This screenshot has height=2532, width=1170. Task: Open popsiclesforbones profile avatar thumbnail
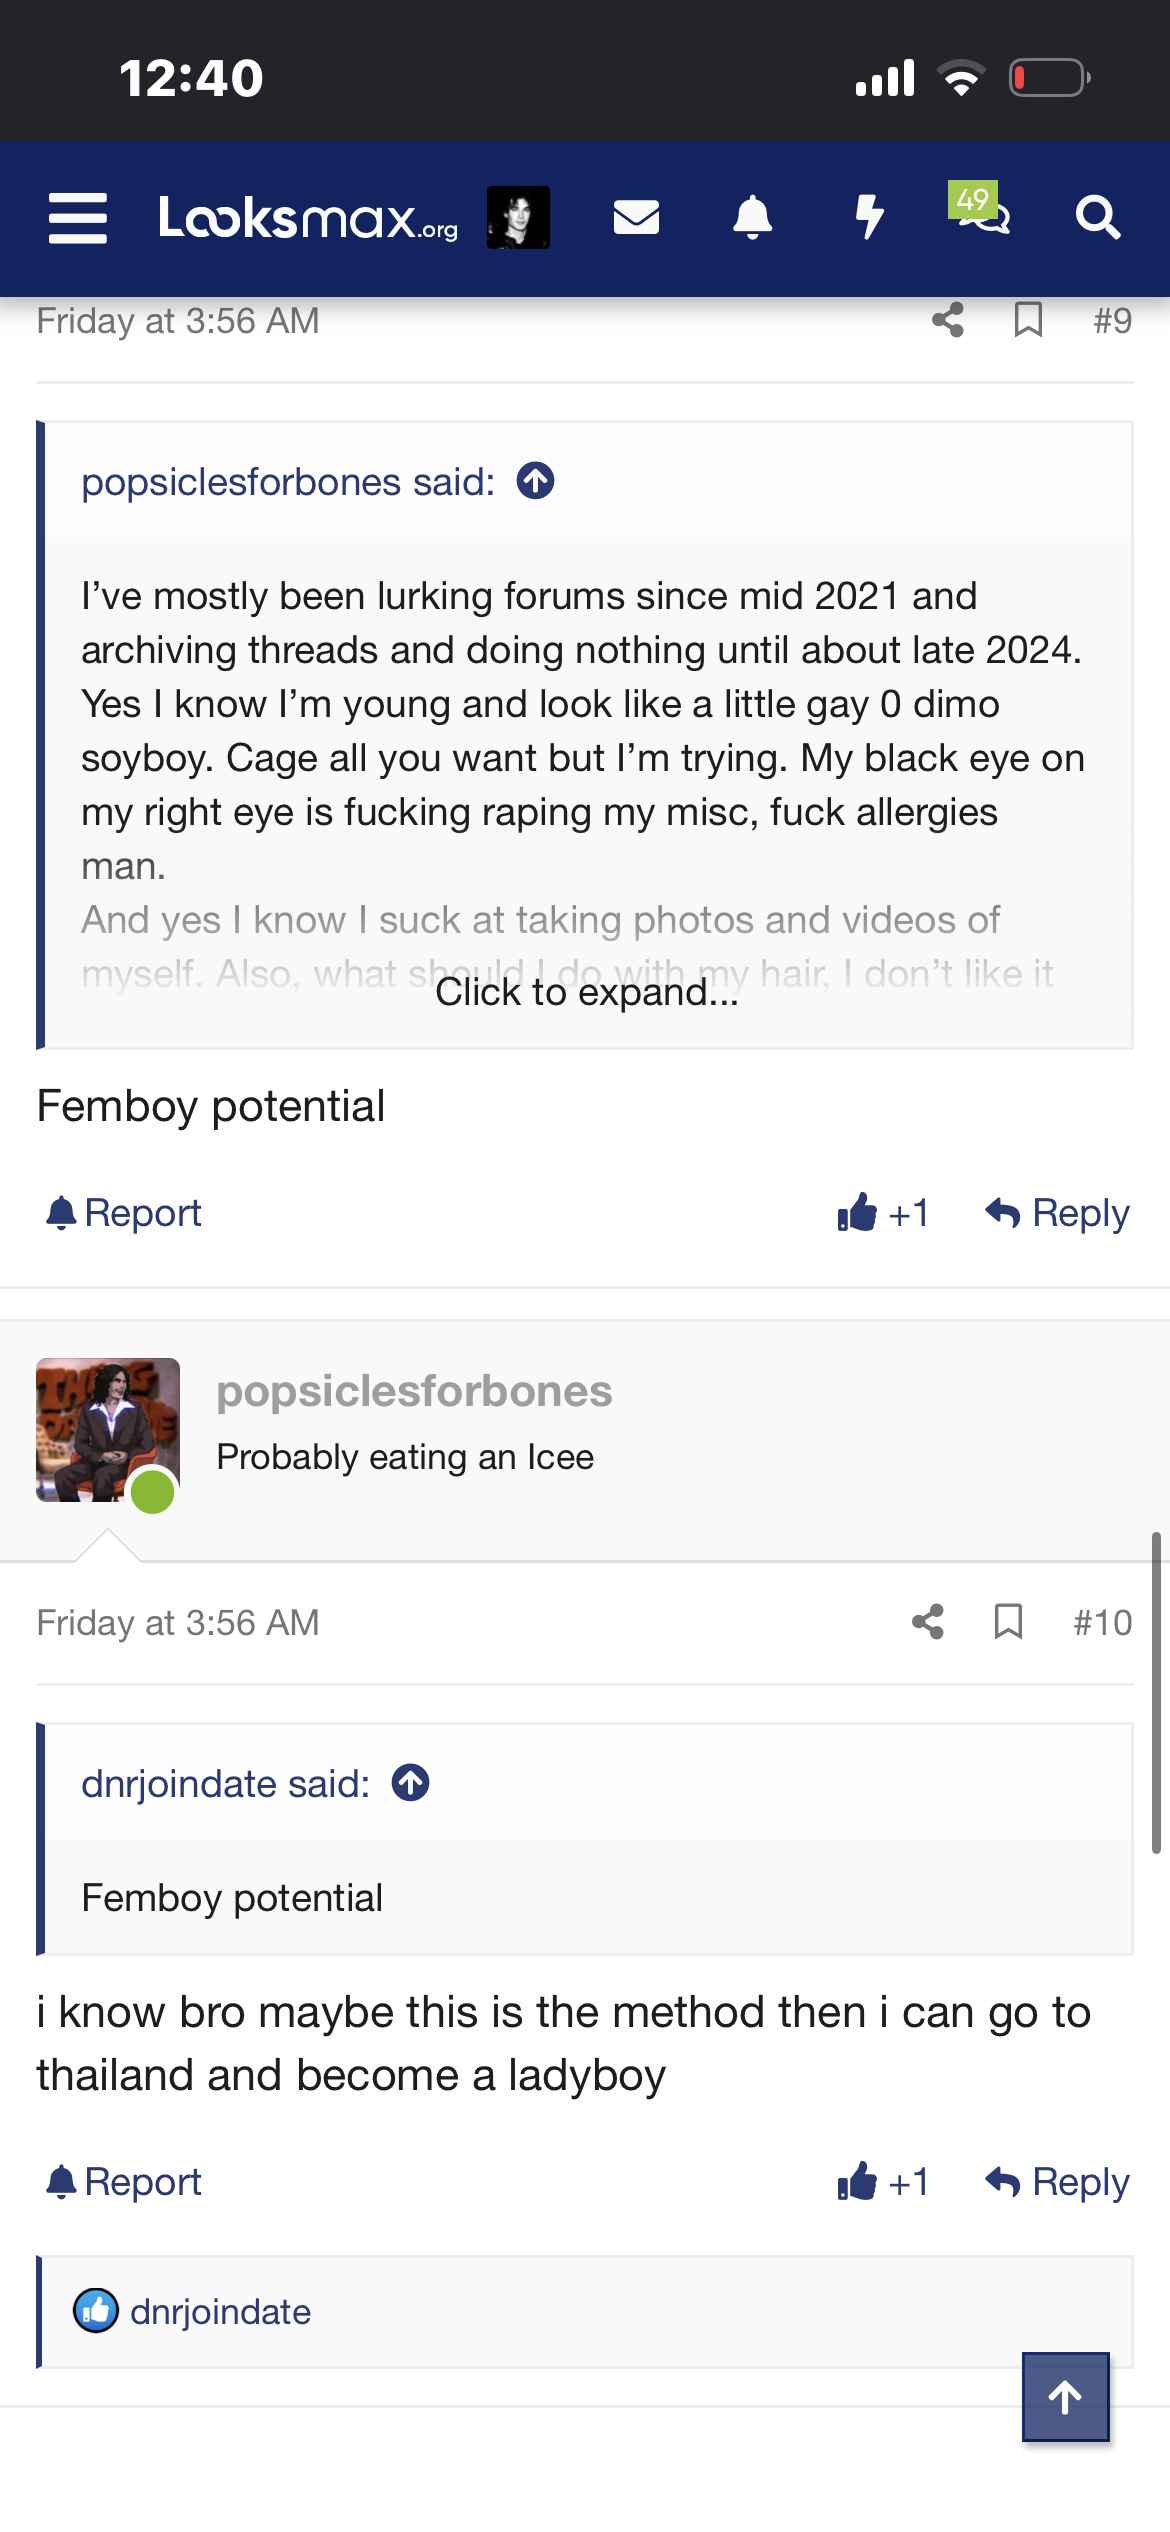[108, 1430]
